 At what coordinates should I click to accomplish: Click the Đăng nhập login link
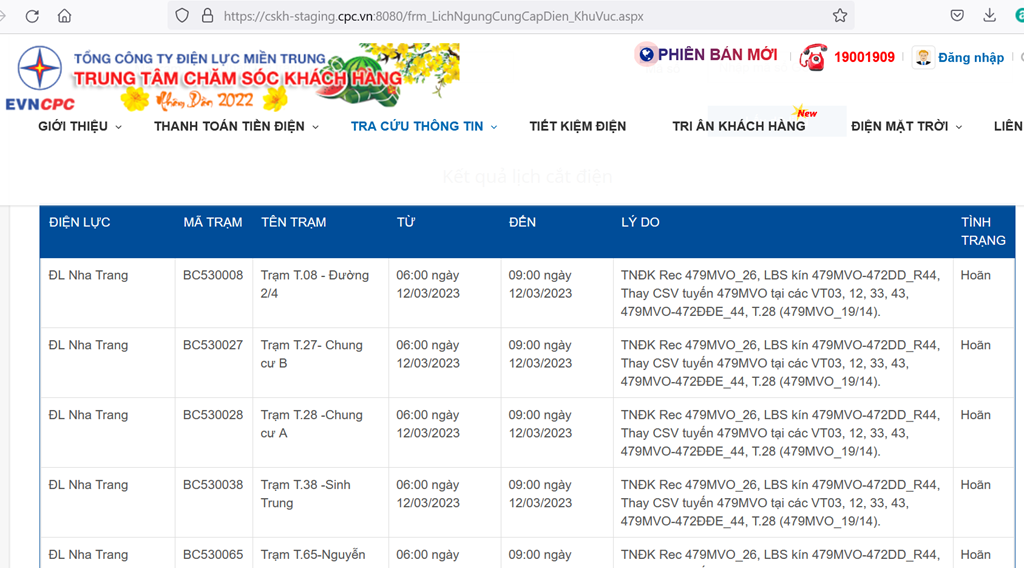970,58
